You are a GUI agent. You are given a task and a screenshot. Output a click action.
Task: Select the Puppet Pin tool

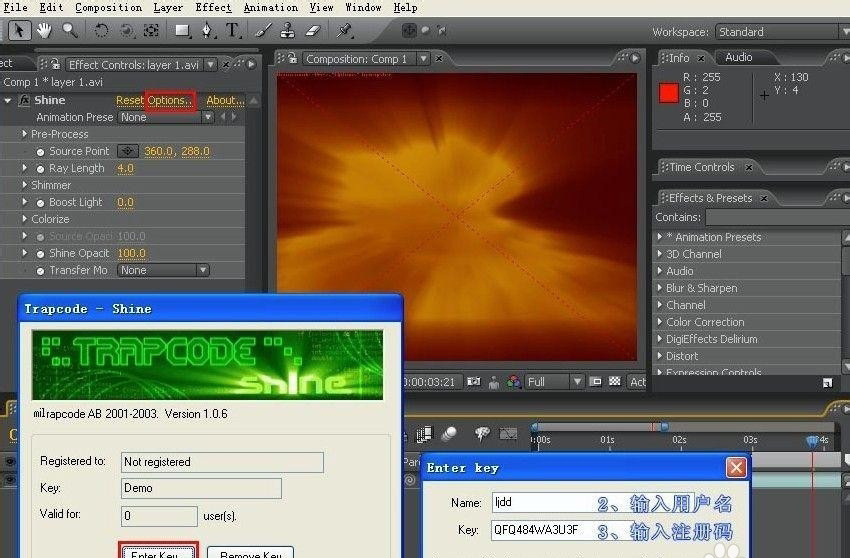pos(345,30)
